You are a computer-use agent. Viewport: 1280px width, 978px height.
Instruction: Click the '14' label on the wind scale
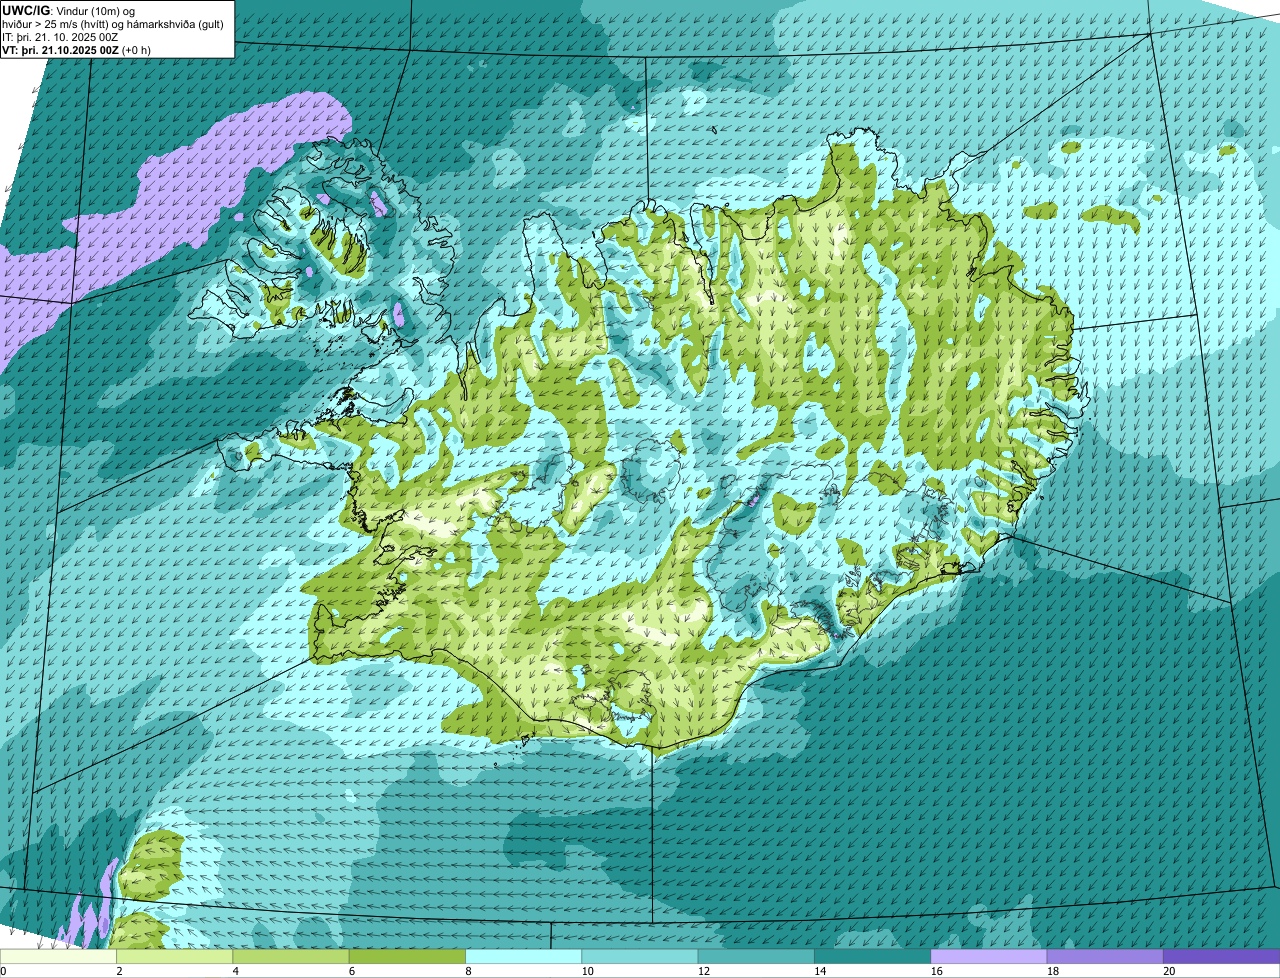pyautogui.click(x=820, y=971)
